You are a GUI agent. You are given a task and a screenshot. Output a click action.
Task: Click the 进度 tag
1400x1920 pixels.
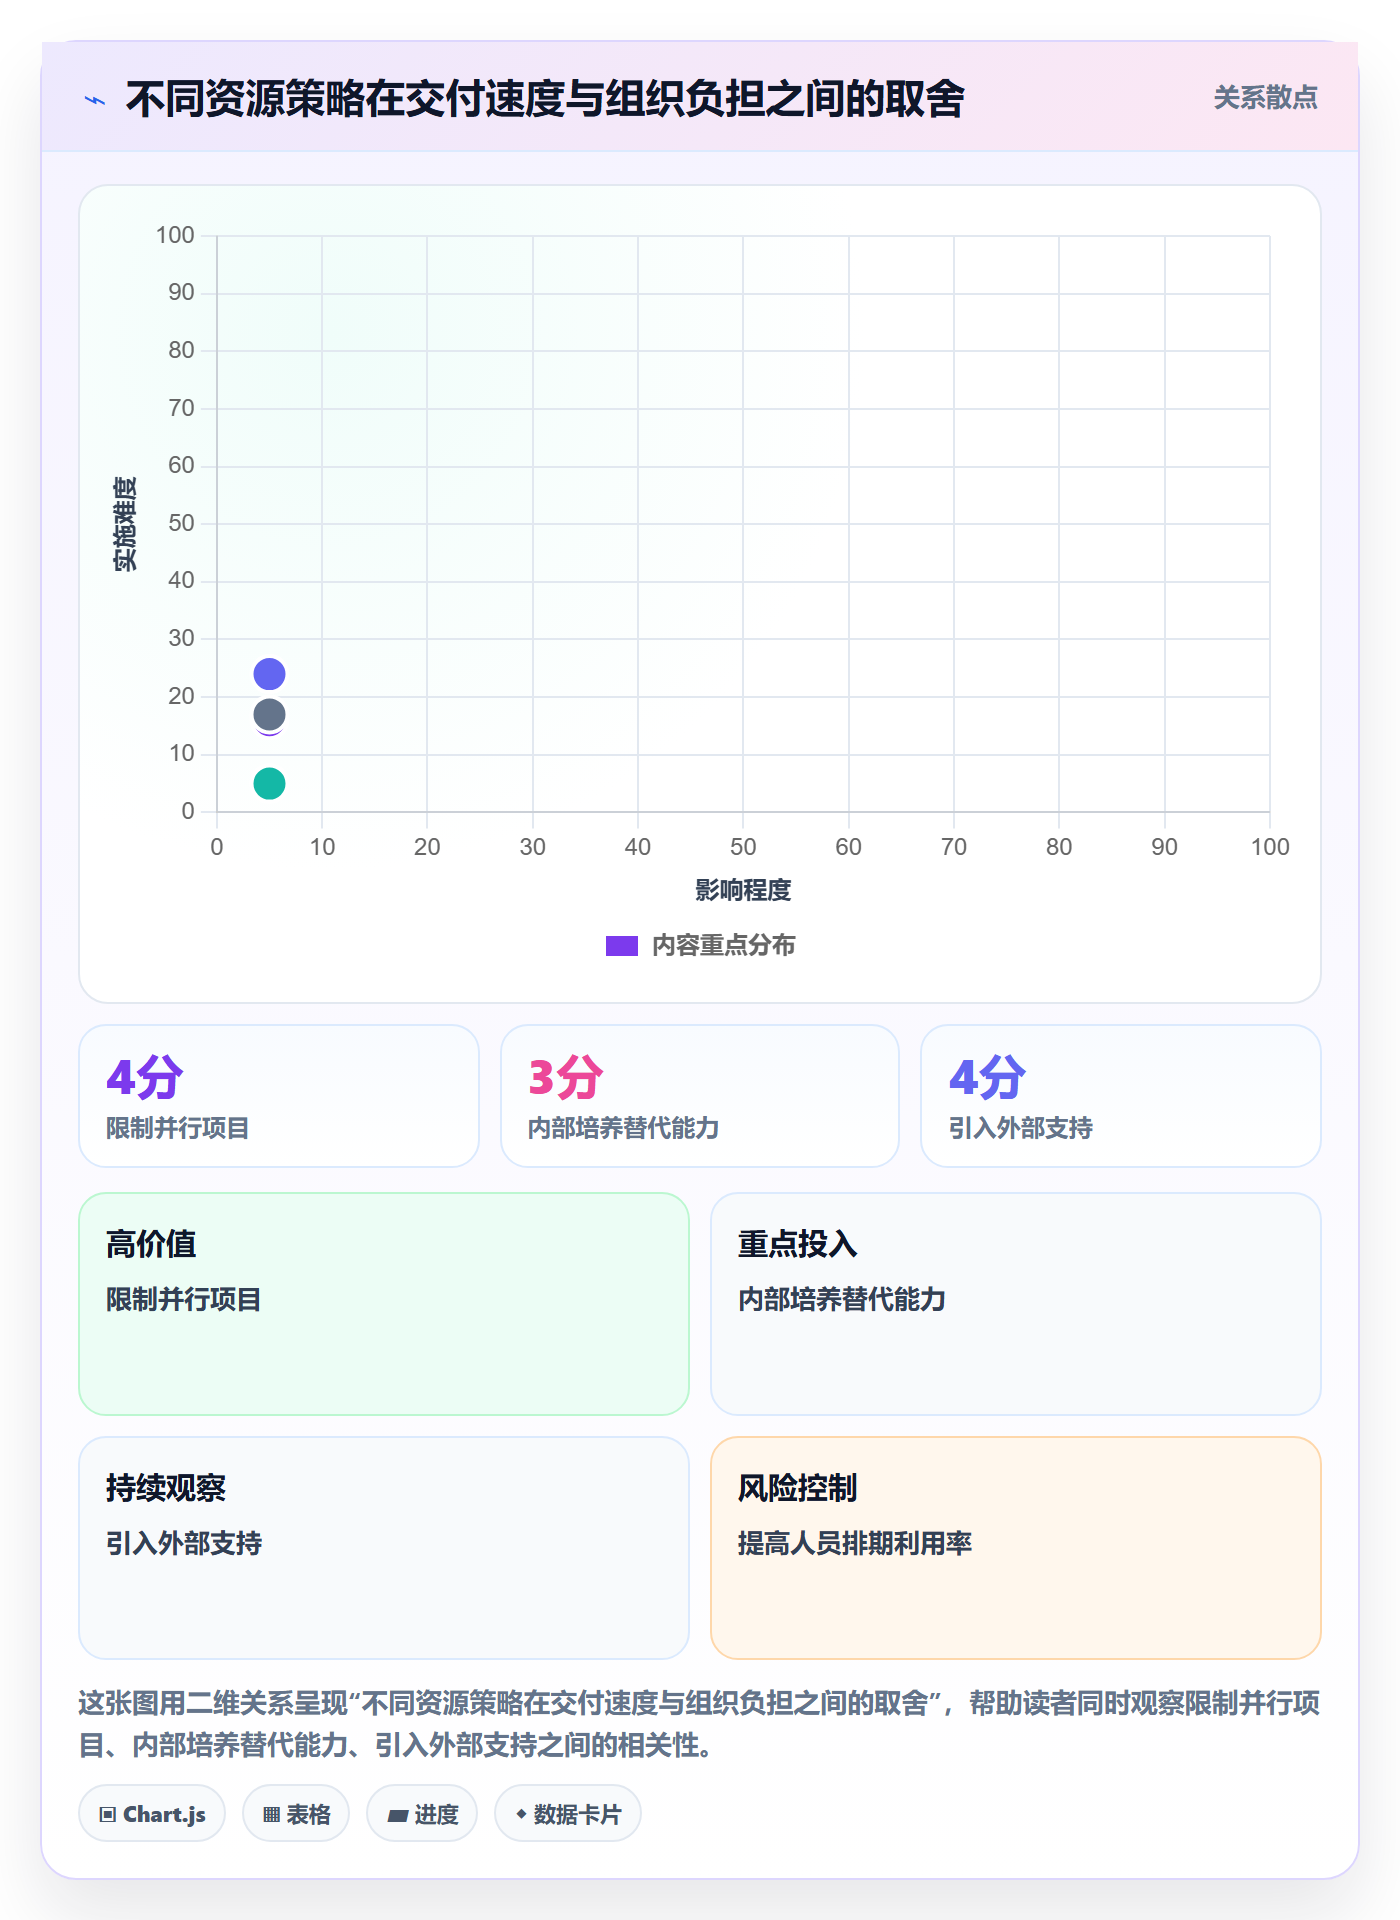coord(422,1814)
